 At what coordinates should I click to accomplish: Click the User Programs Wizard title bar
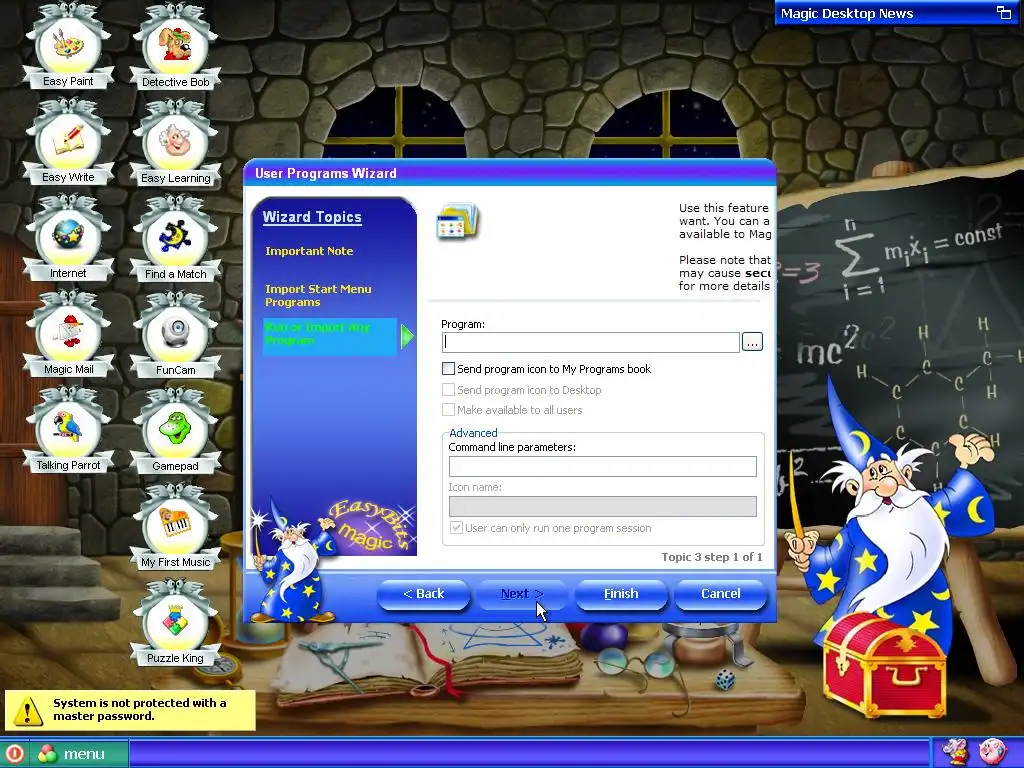(509, 173)
